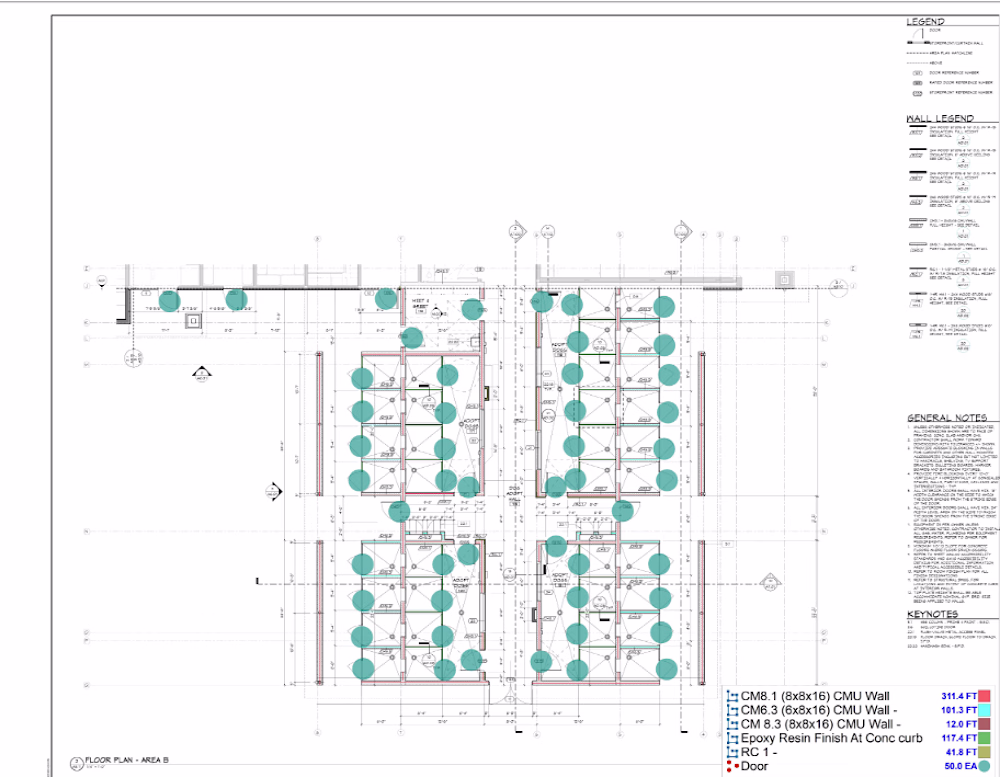
Task: Select the 'CM 8.3 (8x8x16) CMU Wall -' label
Action: click(821, 725)
